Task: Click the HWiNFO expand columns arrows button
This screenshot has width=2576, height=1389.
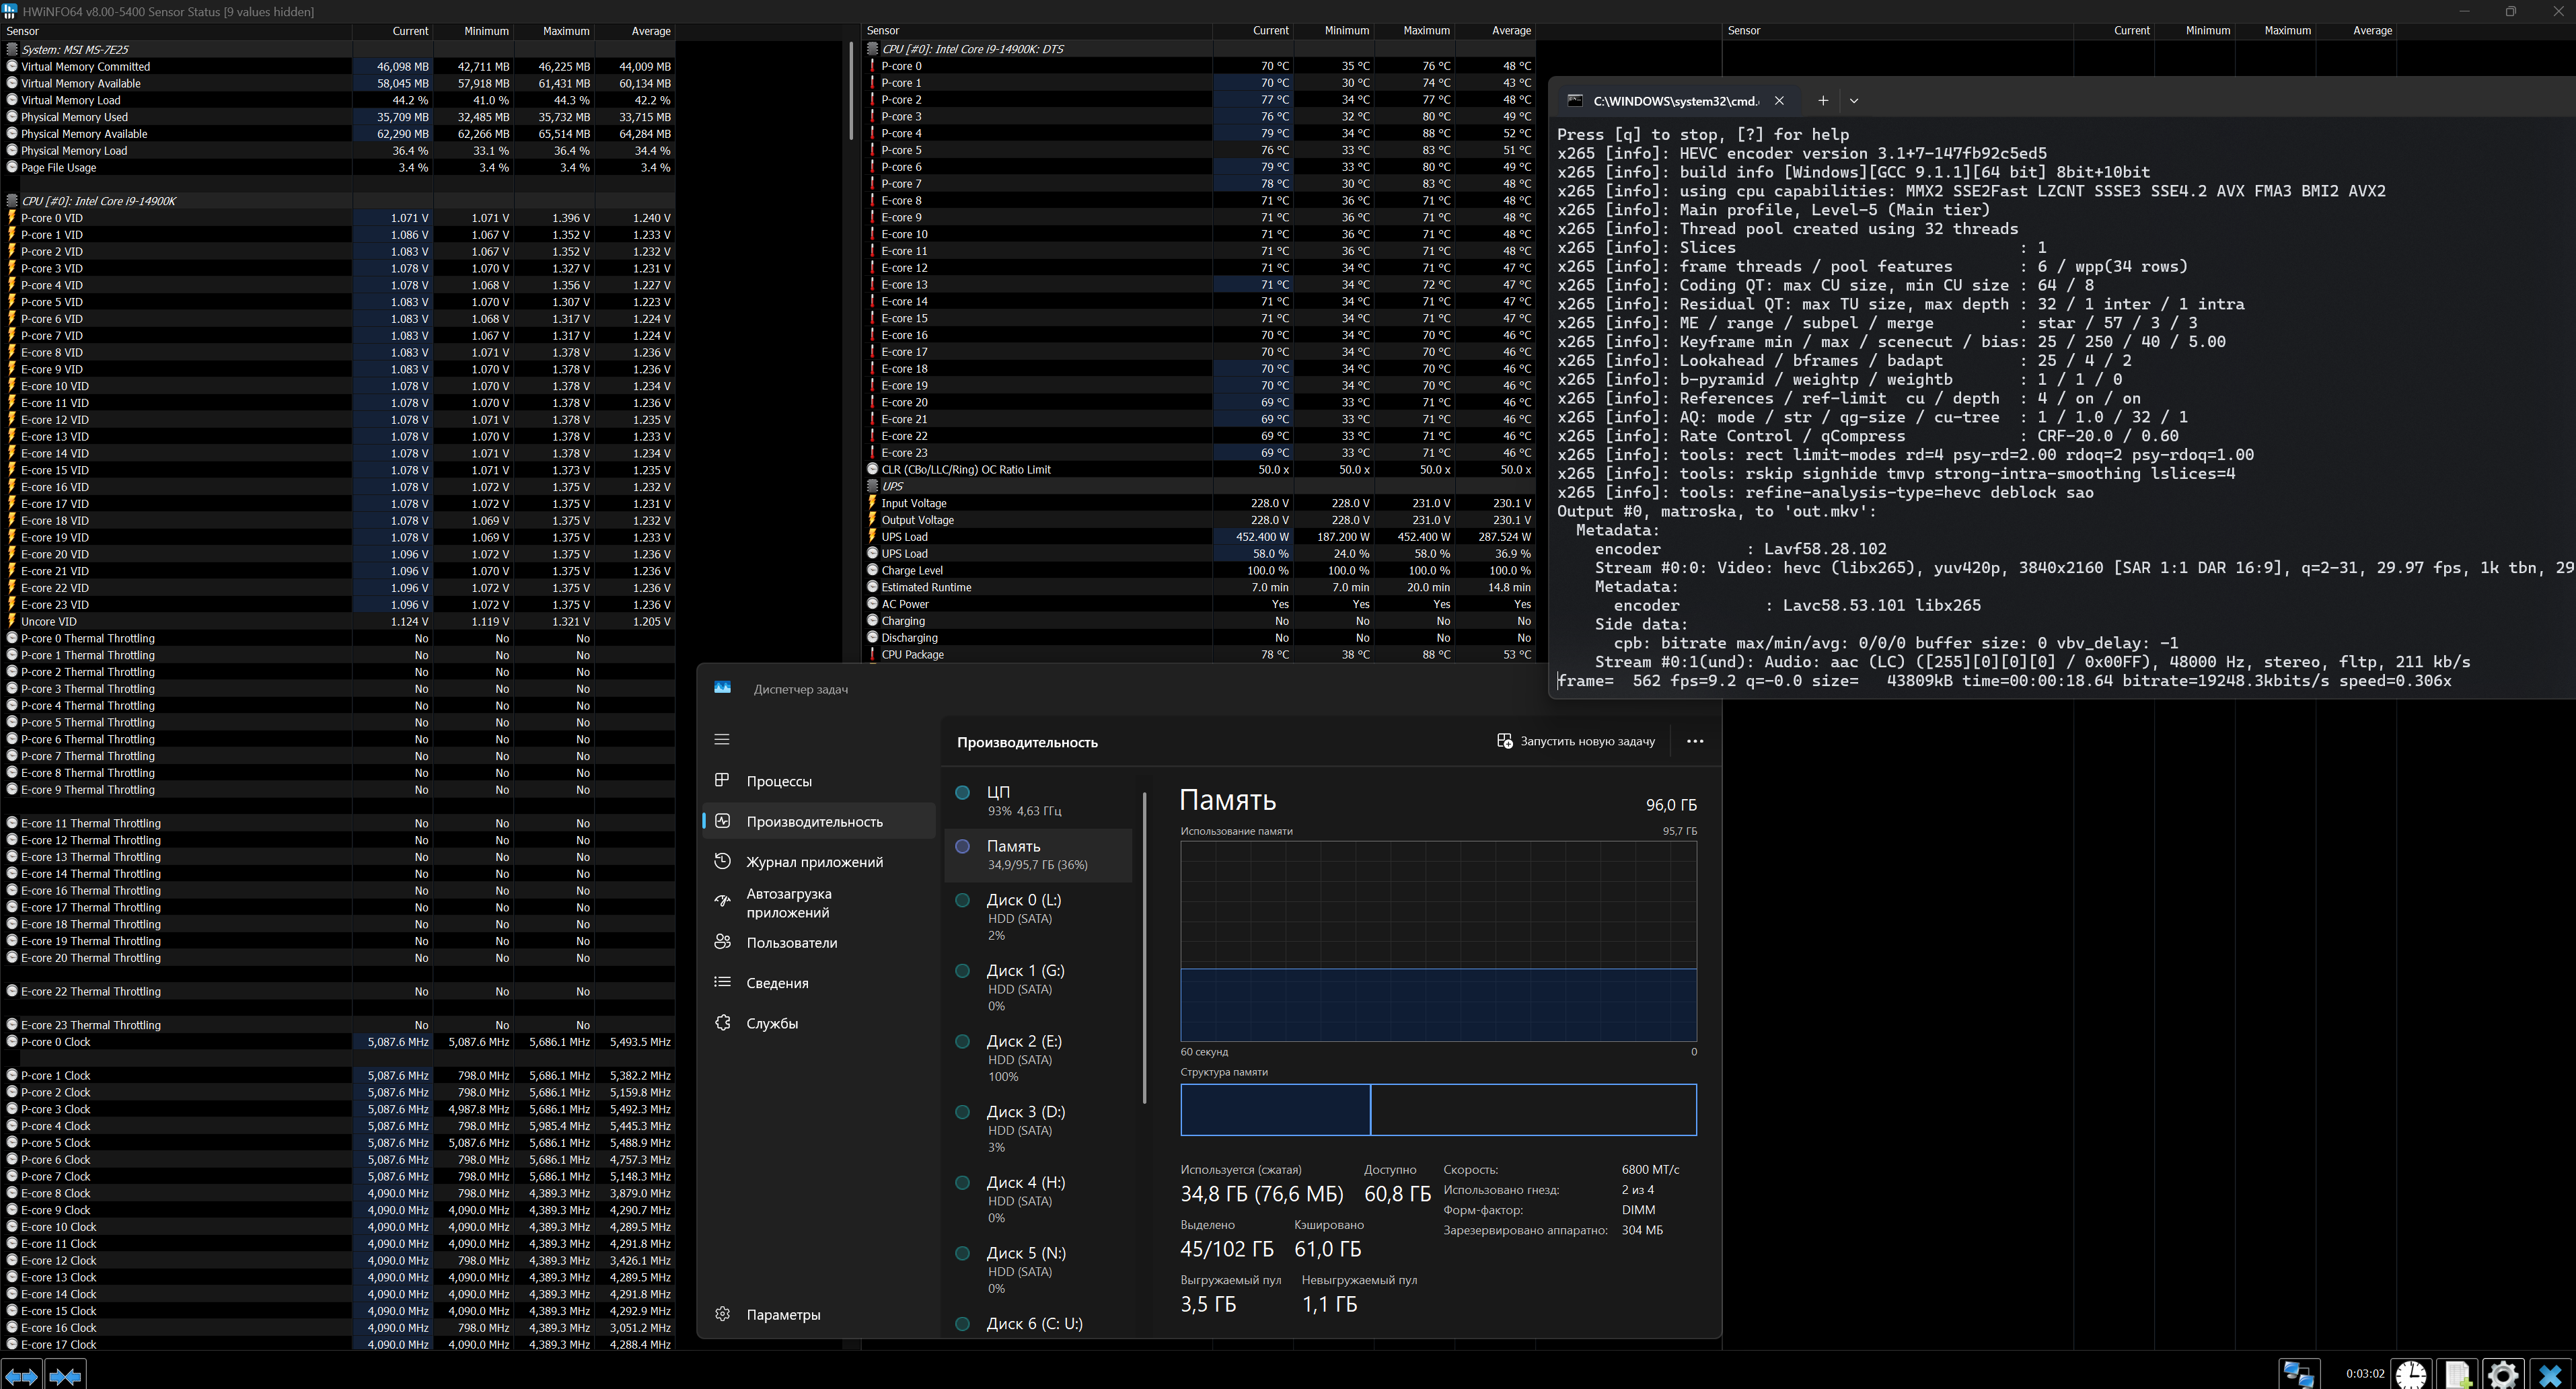Action: tap(21, 1376)
